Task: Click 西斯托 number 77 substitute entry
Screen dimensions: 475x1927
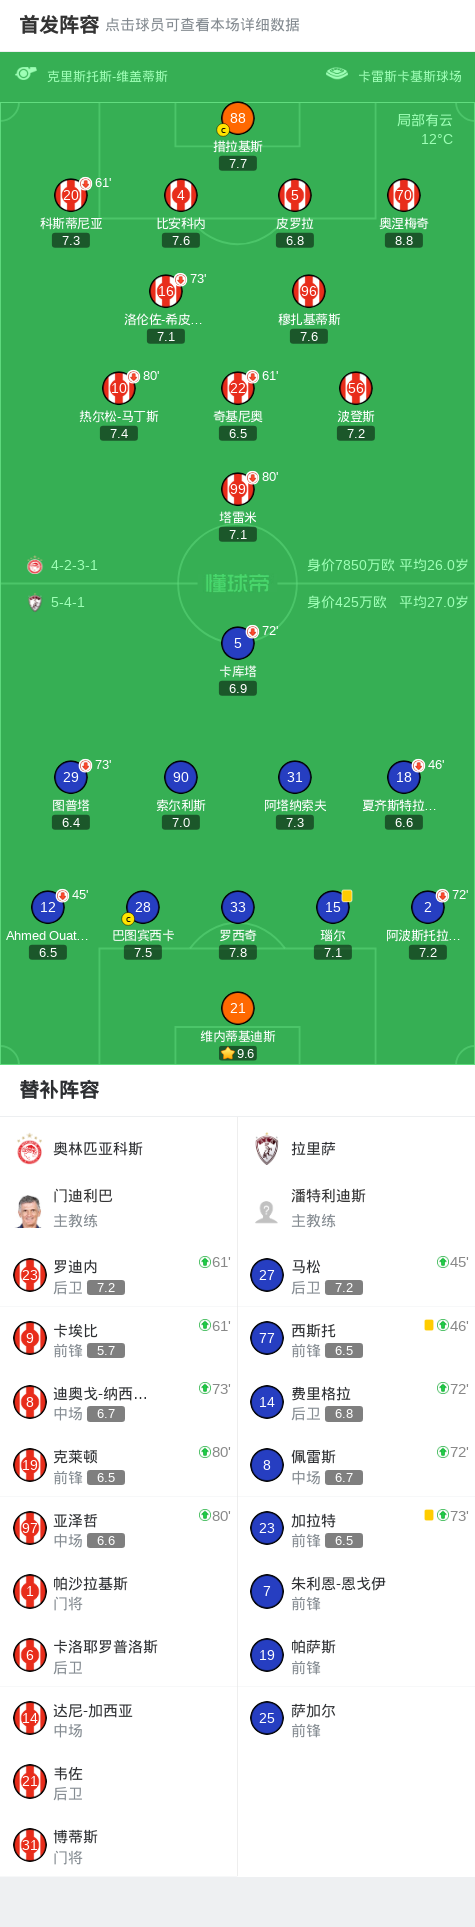Action: (356, 1338)
